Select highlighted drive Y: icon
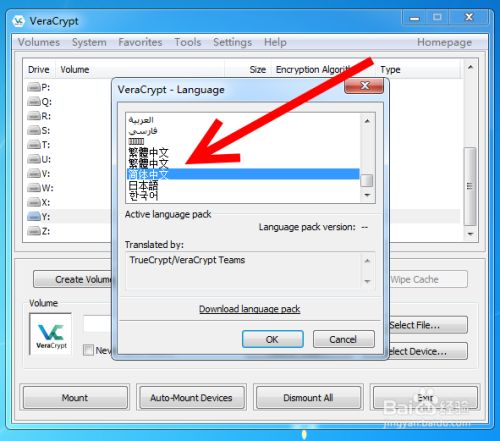This screenshot has width=500, height=441. coord(34,217)
